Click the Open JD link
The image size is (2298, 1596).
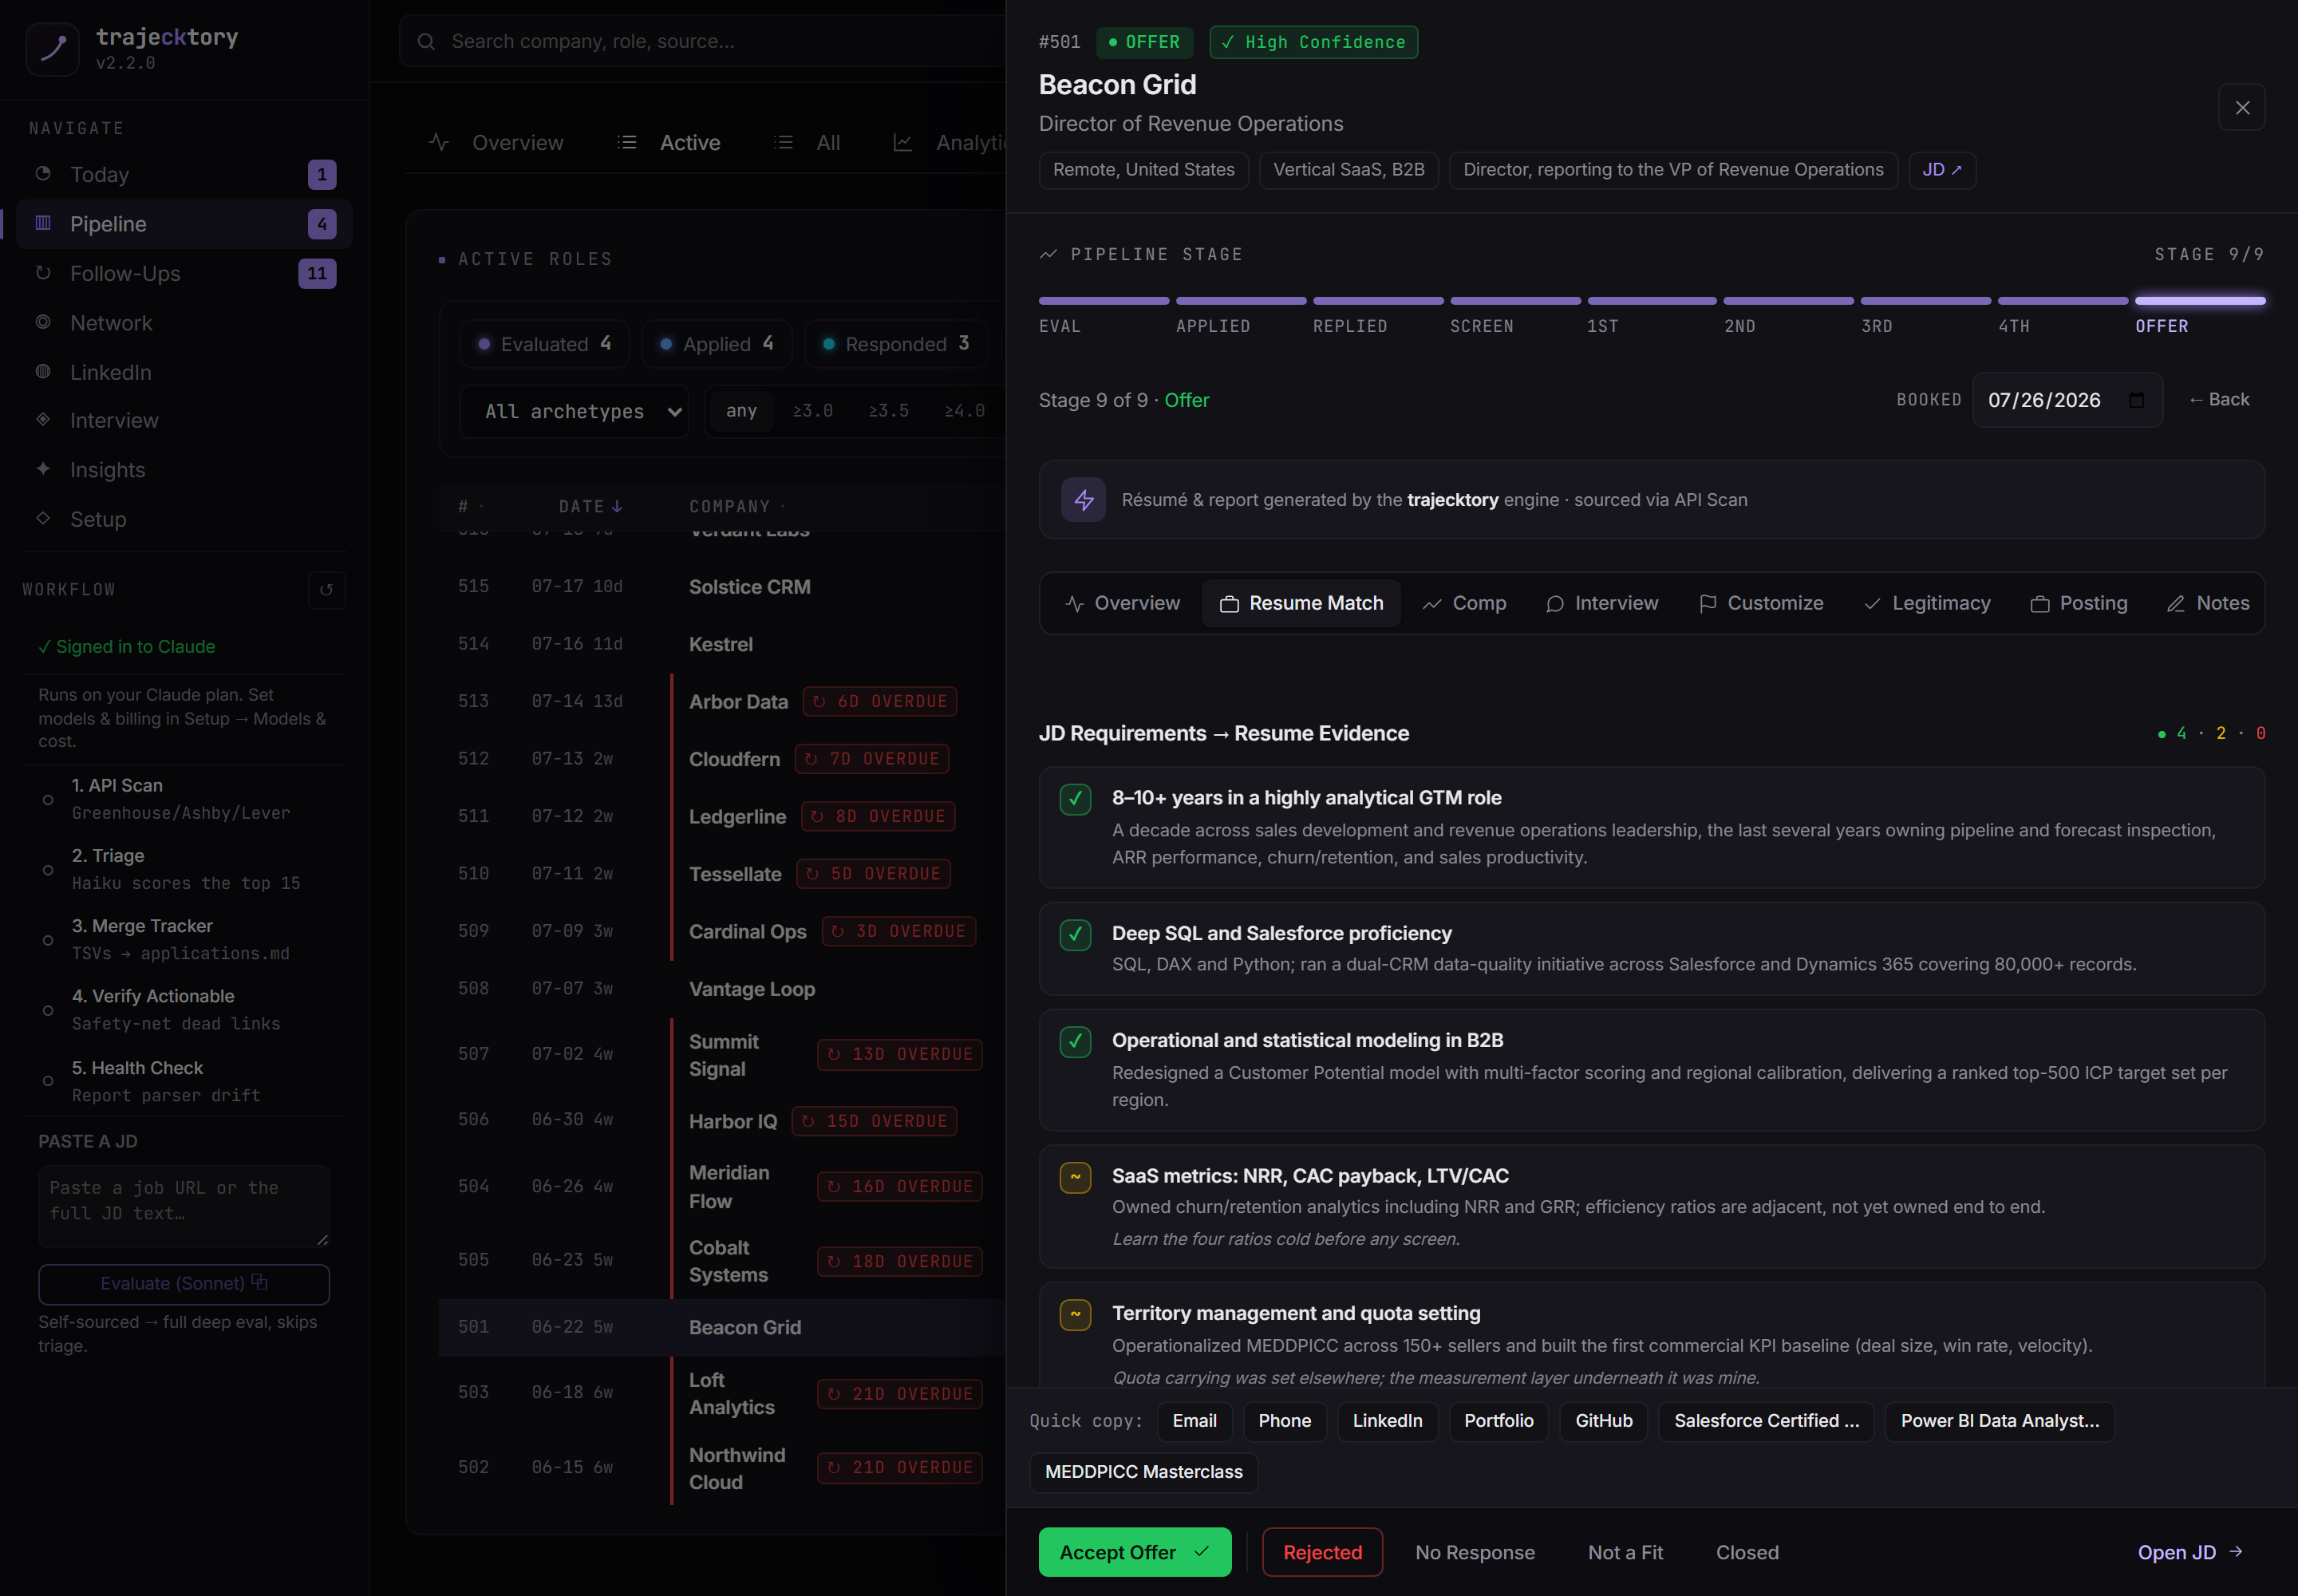tap(2190, 1552)
